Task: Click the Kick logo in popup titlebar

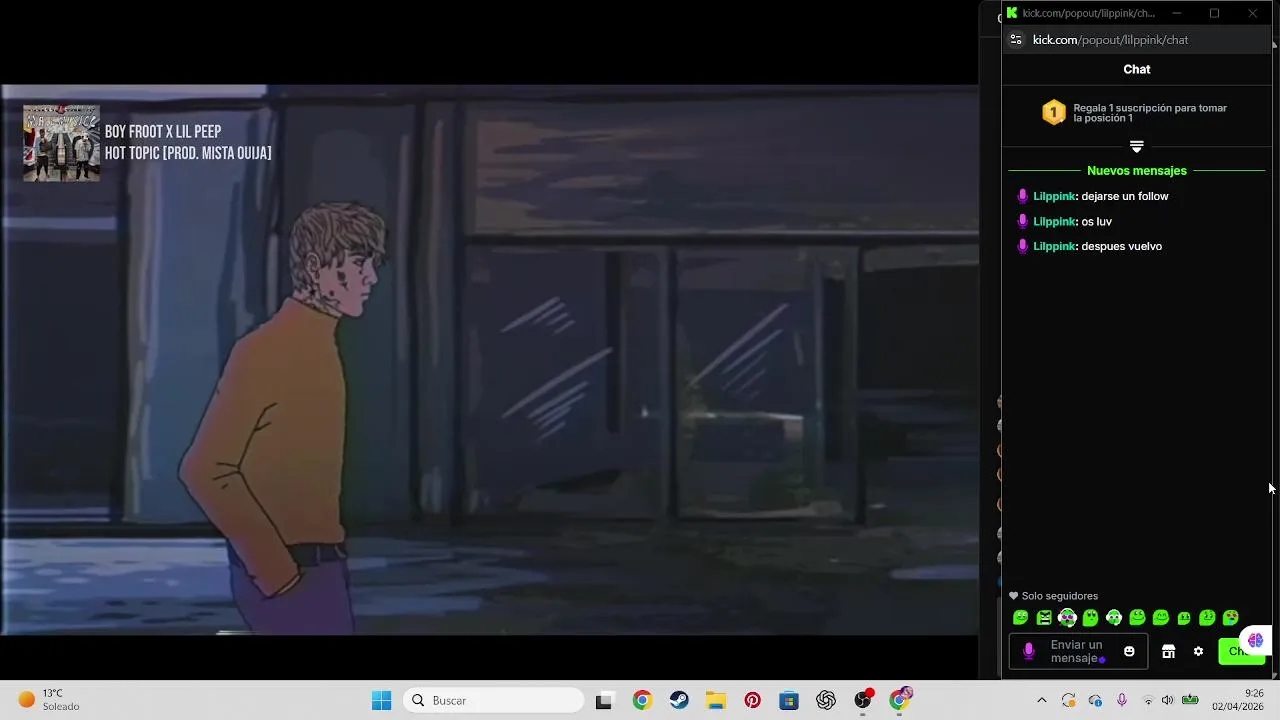Action: pyautogui.click(x=1012, y=13)
